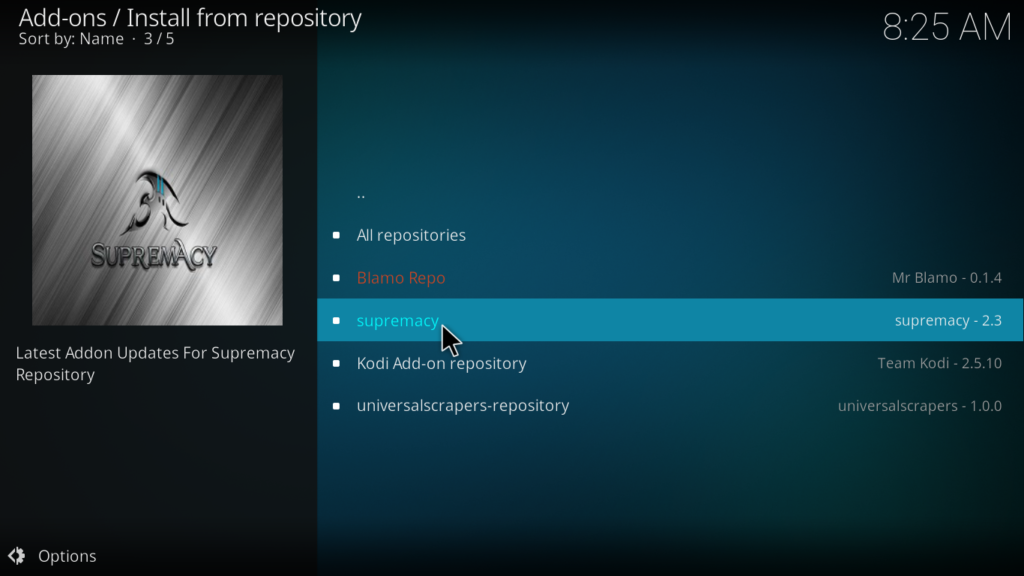Click bullet icon beside universalscrapers-repository
The image size is (1024, 576).
tap(336, 406)
